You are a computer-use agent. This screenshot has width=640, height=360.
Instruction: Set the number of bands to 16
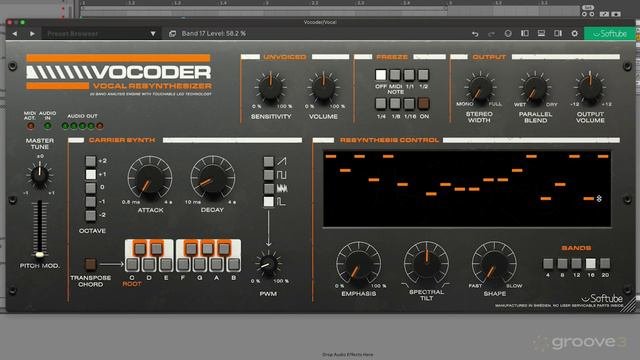click(591, 264)
